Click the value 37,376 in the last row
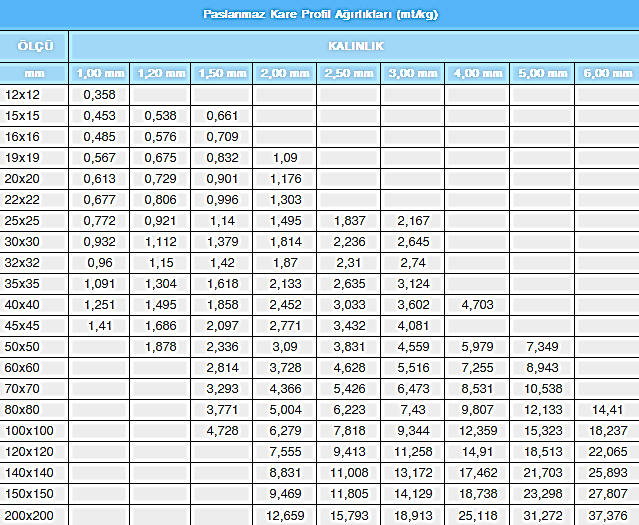This screenshot has width=639, height=525. (x=606, y=515)
